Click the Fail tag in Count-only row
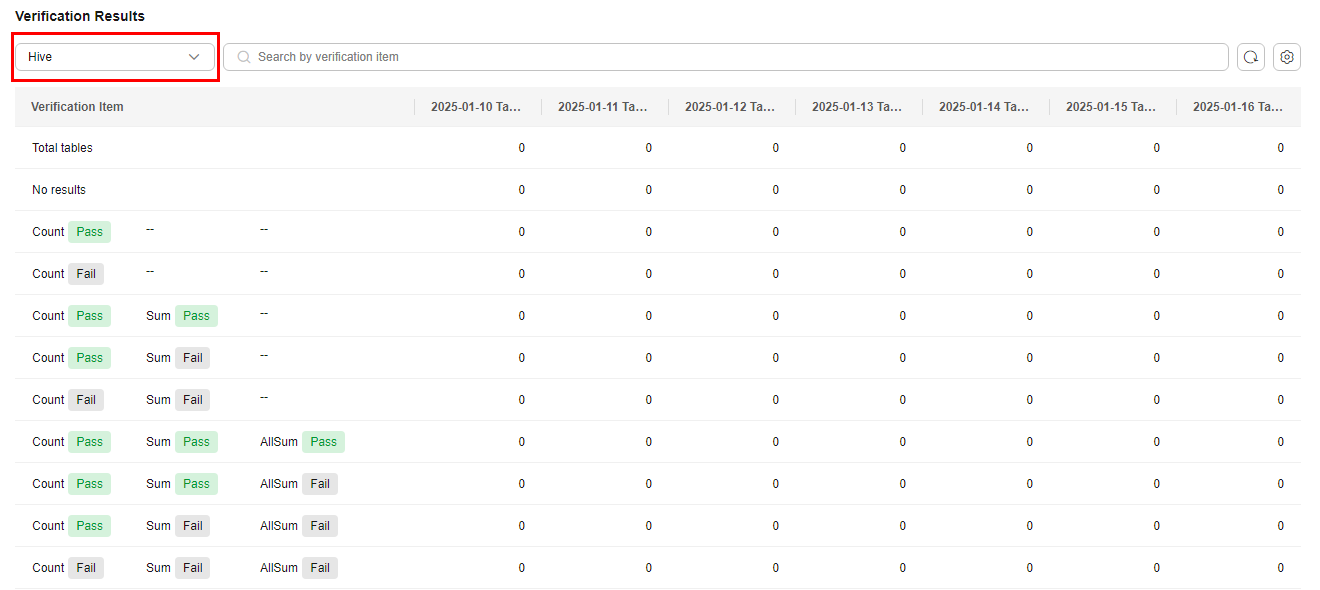This screenshot has width=1320, height=590. pyautogui.click(x=86, y=274)
